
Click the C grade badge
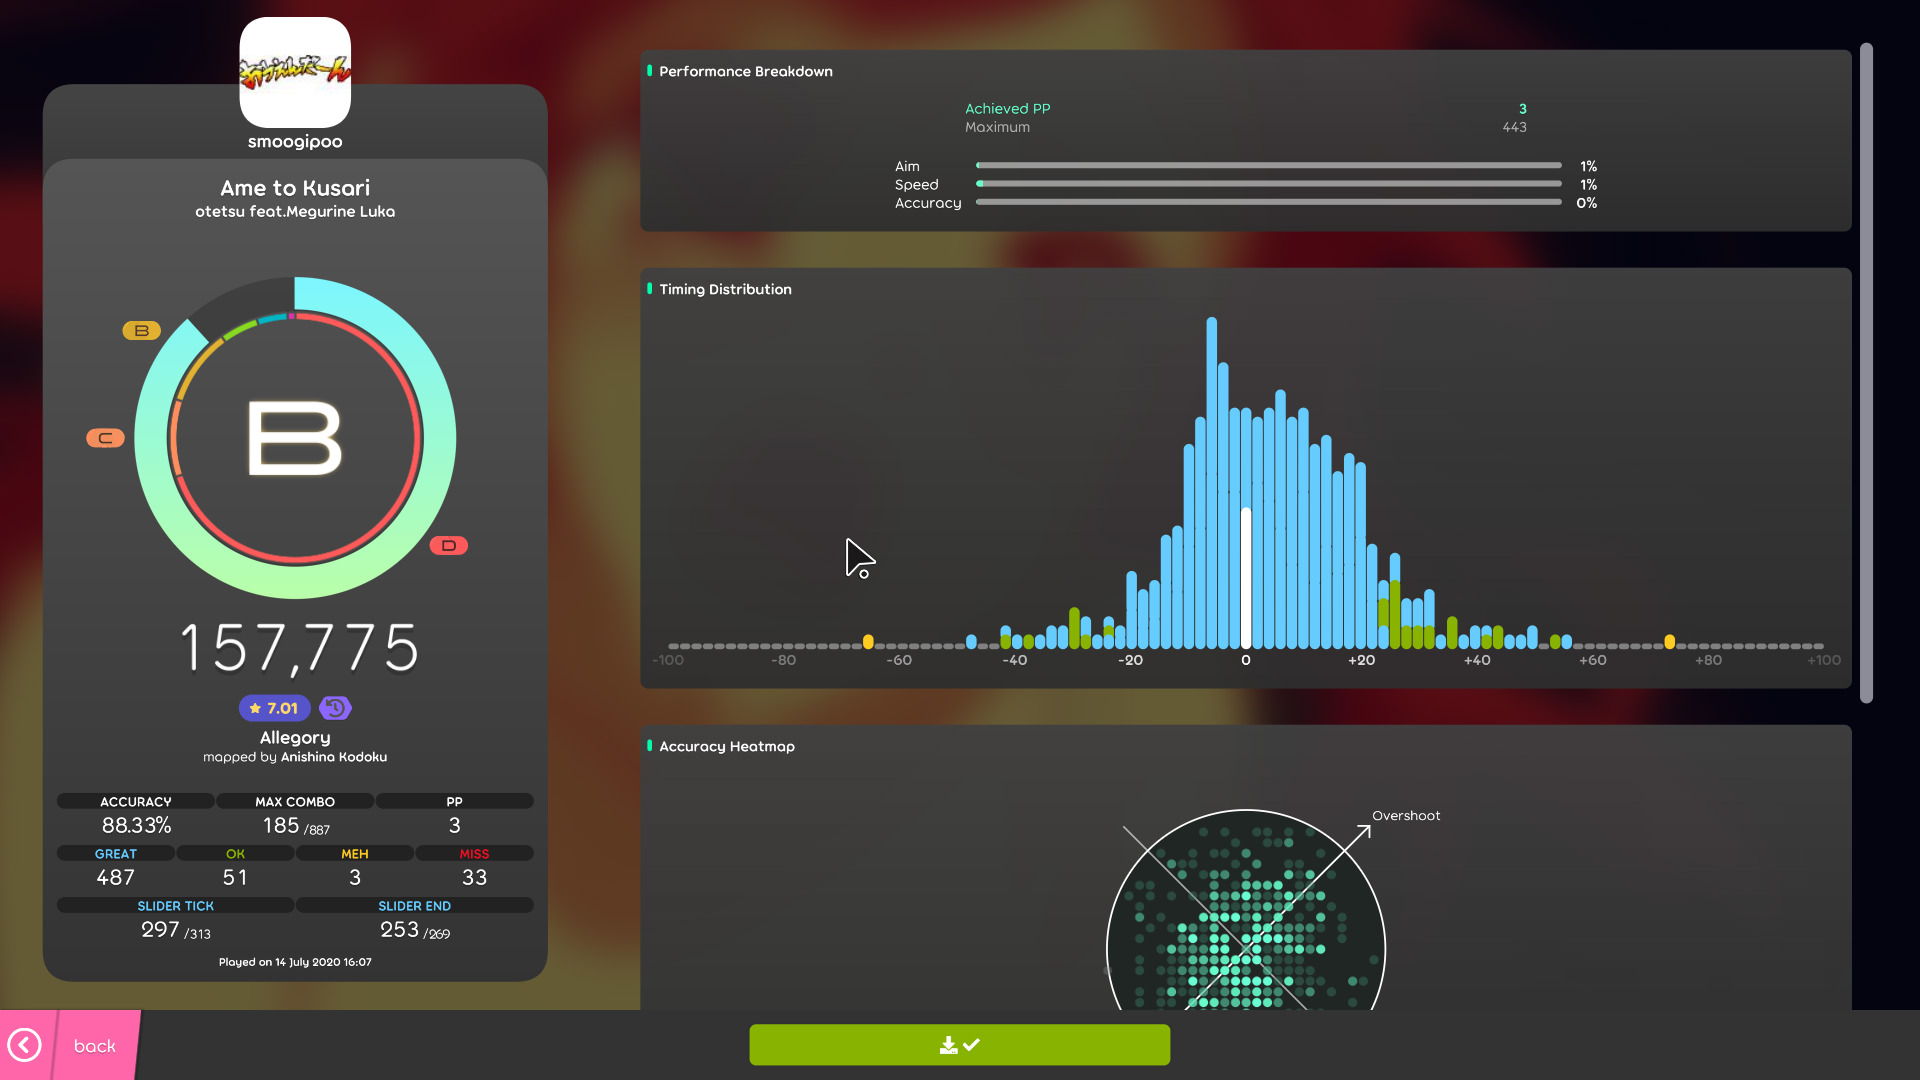coord(106,437)
